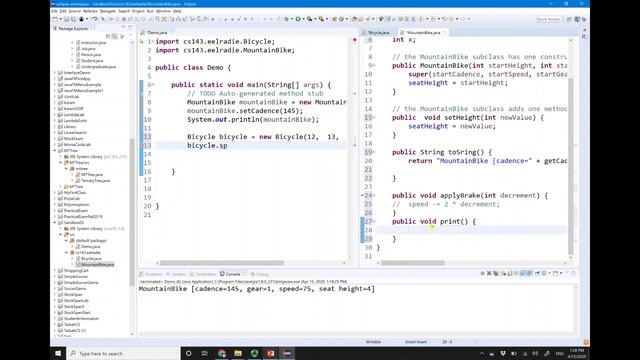Image resolution: width=640 pixels, height=360 pixels.
Task: Switch to the Bicycle.java editor tab
Action: pos(379,32)
